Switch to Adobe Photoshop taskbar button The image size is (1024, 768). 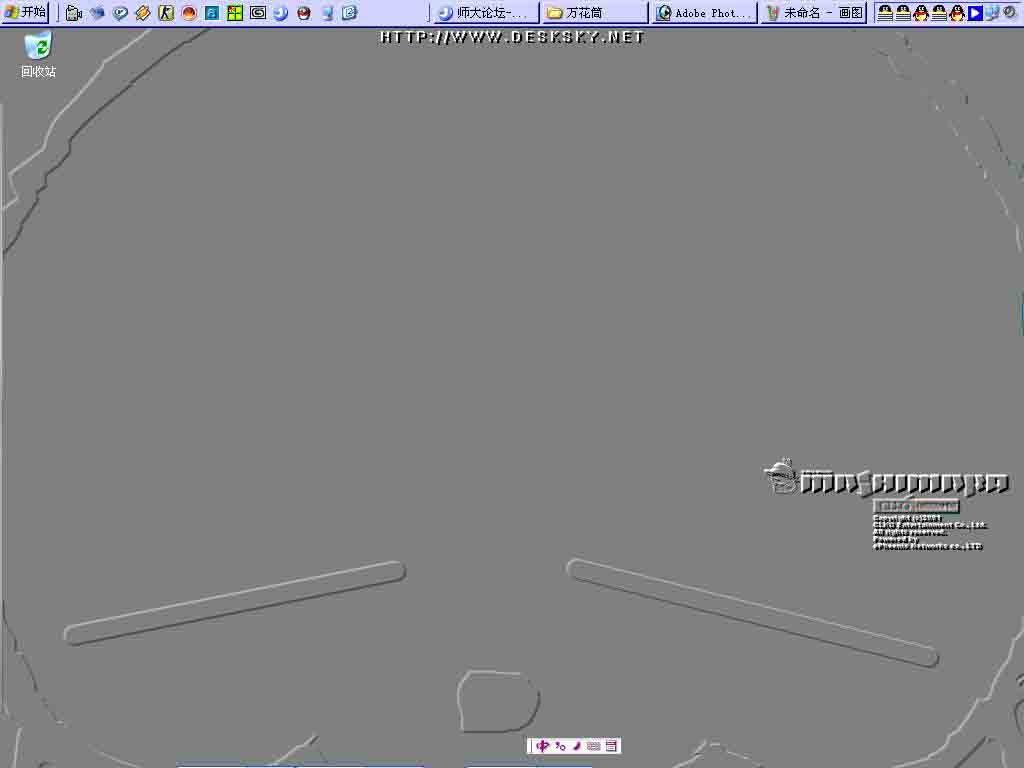(704, 13)
